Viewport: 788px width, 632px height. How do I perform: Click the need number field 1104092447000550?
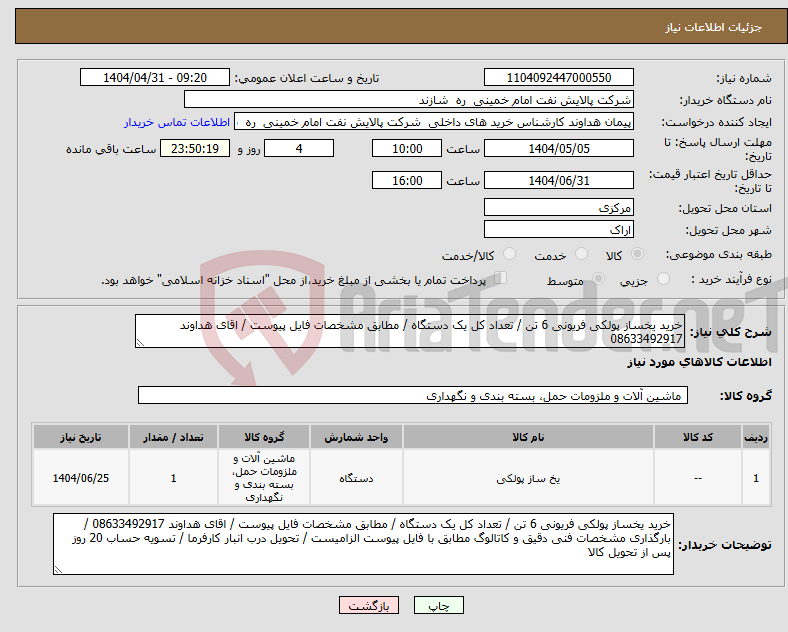pyautogui.click(x=559, y=78)
